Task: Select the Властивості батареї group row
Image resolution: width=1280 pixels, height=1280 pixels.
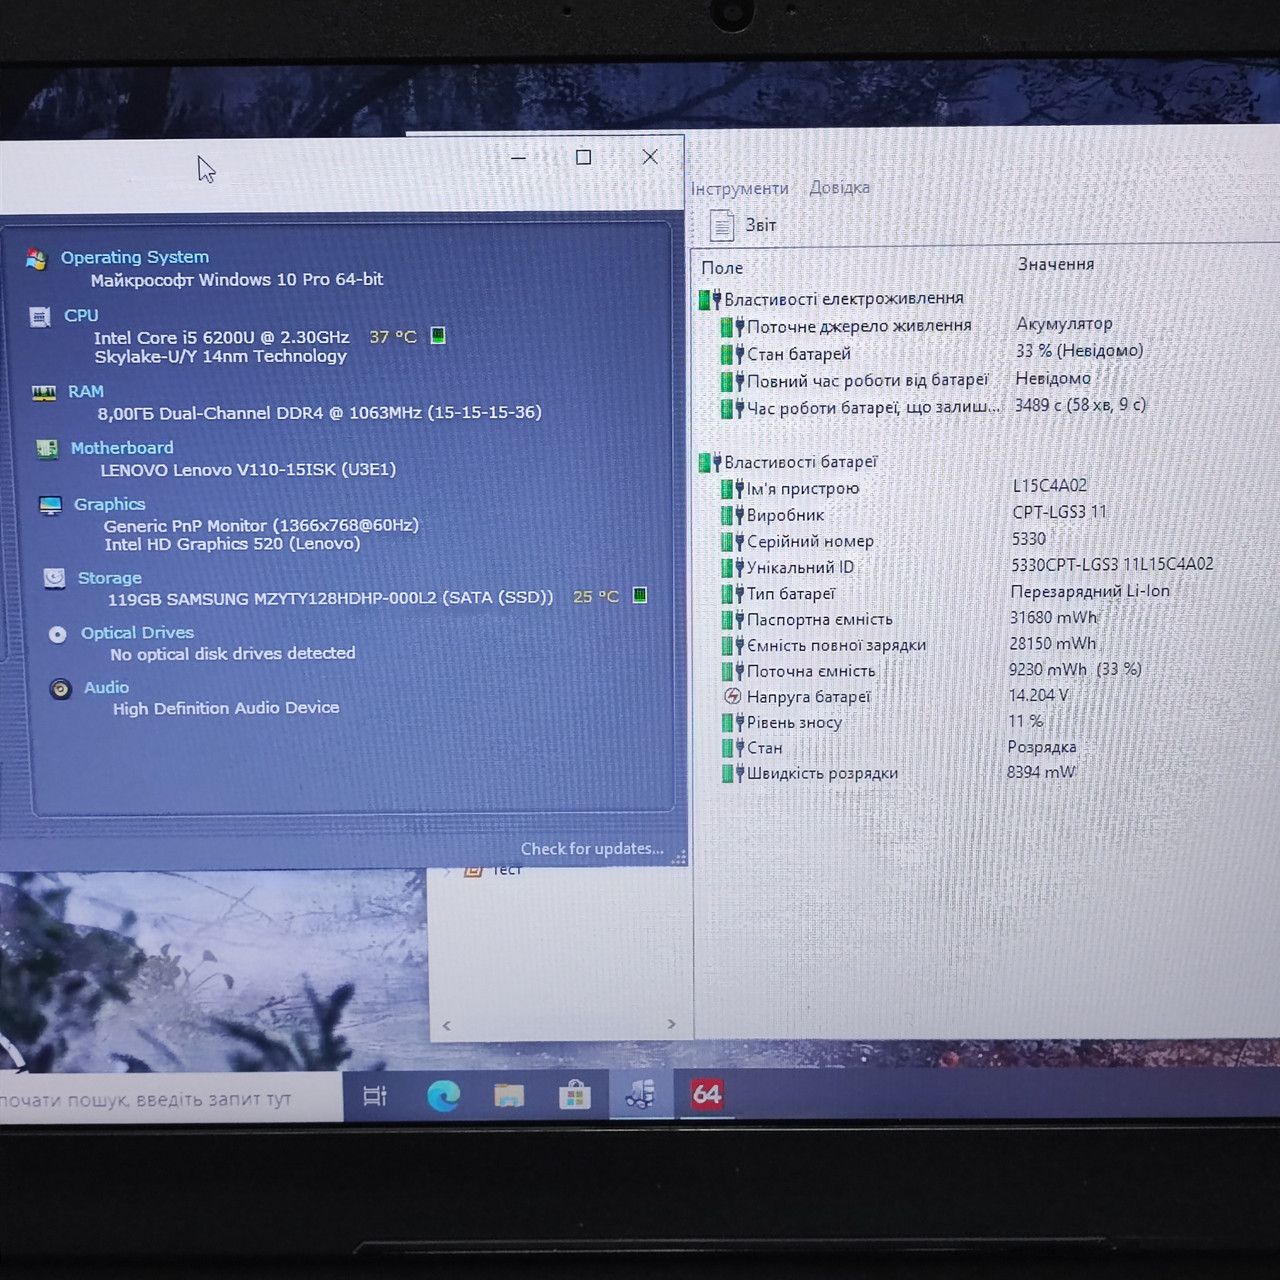Action: [789, 462]
